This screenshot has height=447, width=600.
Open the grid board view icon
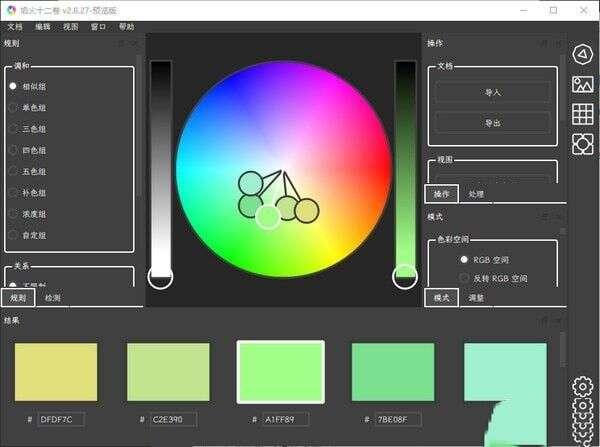pyautogui.click(x=582, y=114)
